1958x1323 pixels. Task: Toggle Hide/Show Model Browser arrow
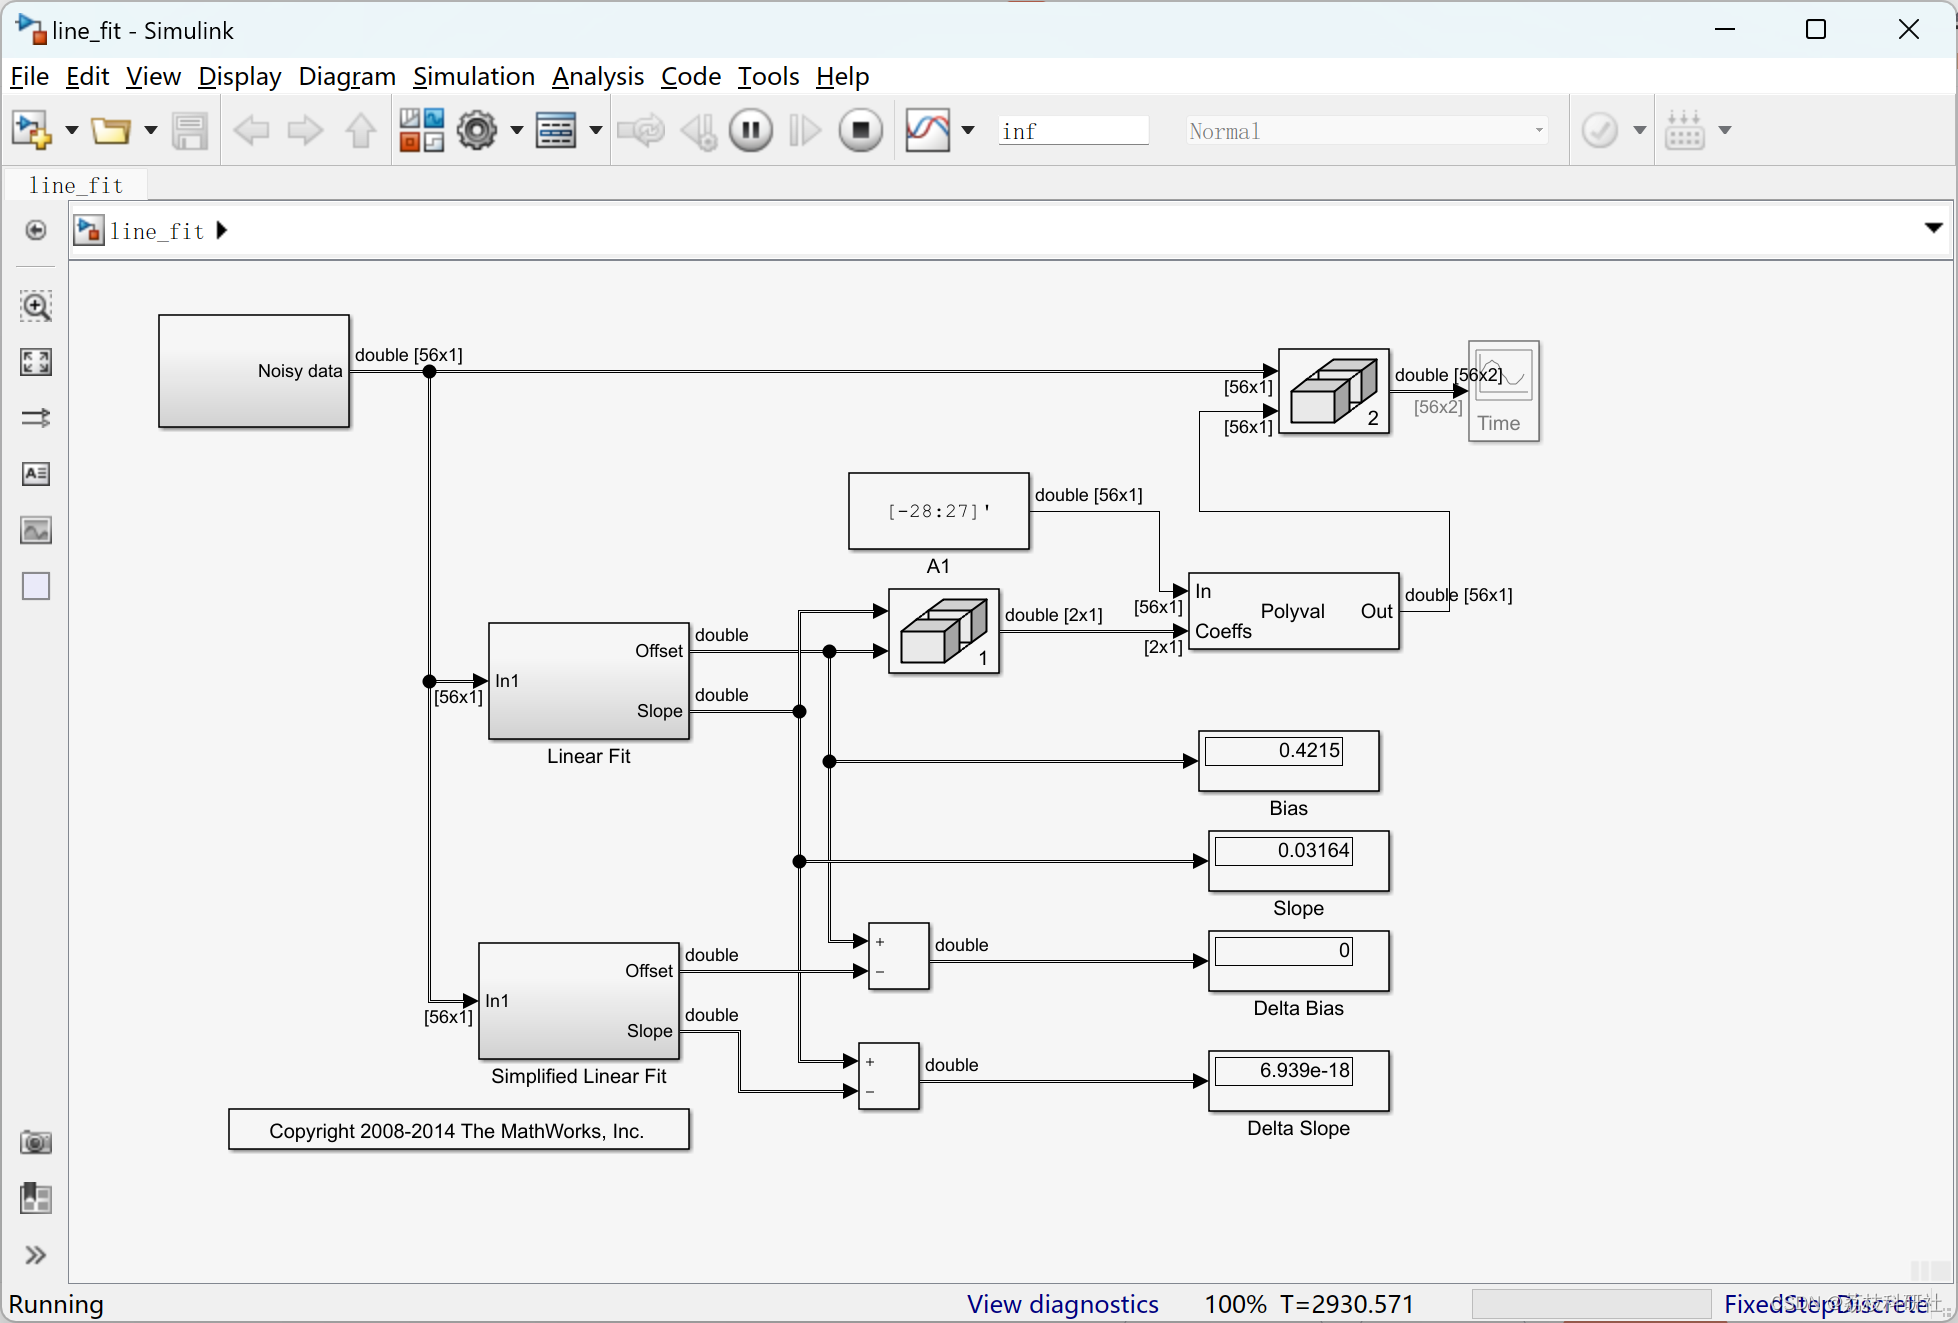coord(36,1255)
